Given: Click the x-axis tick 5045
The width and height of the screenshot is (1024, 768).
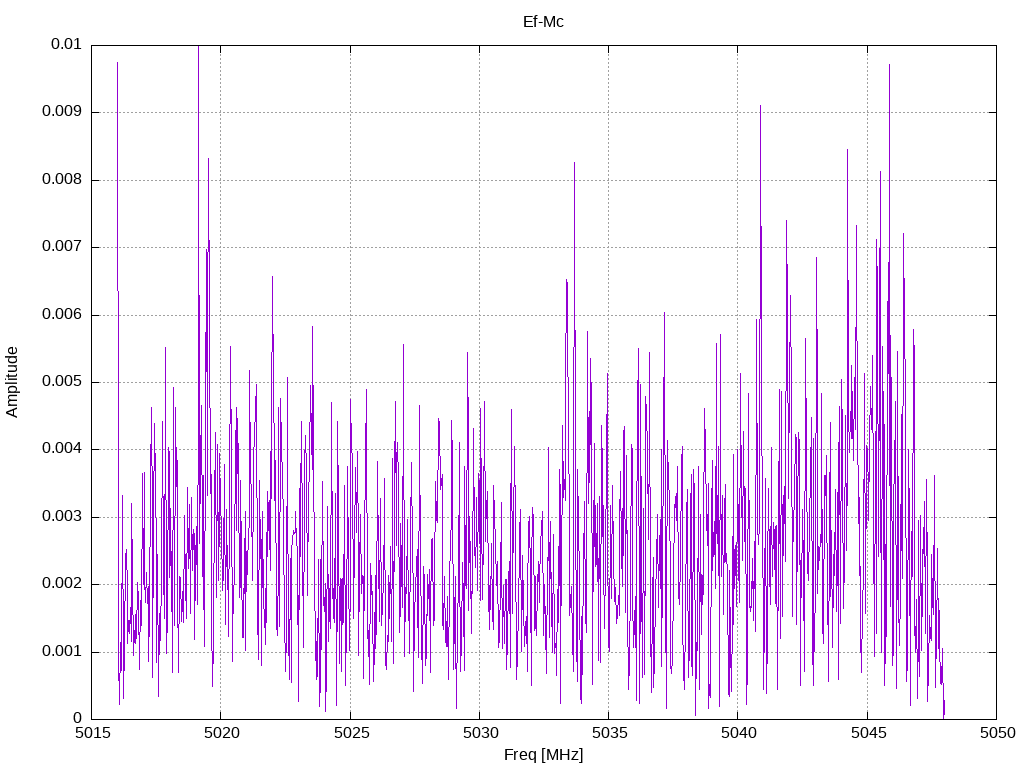Looking at the screenshot, I should point(869,733).
